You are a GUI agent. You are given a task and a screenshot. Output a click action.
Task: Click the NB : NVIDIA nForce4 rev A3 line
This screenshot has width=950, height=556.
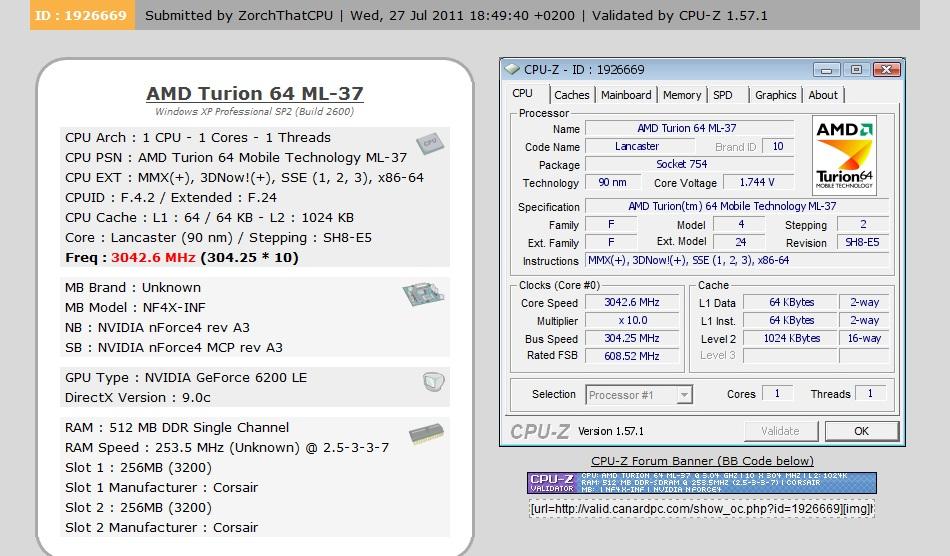(x=157, y=328)
